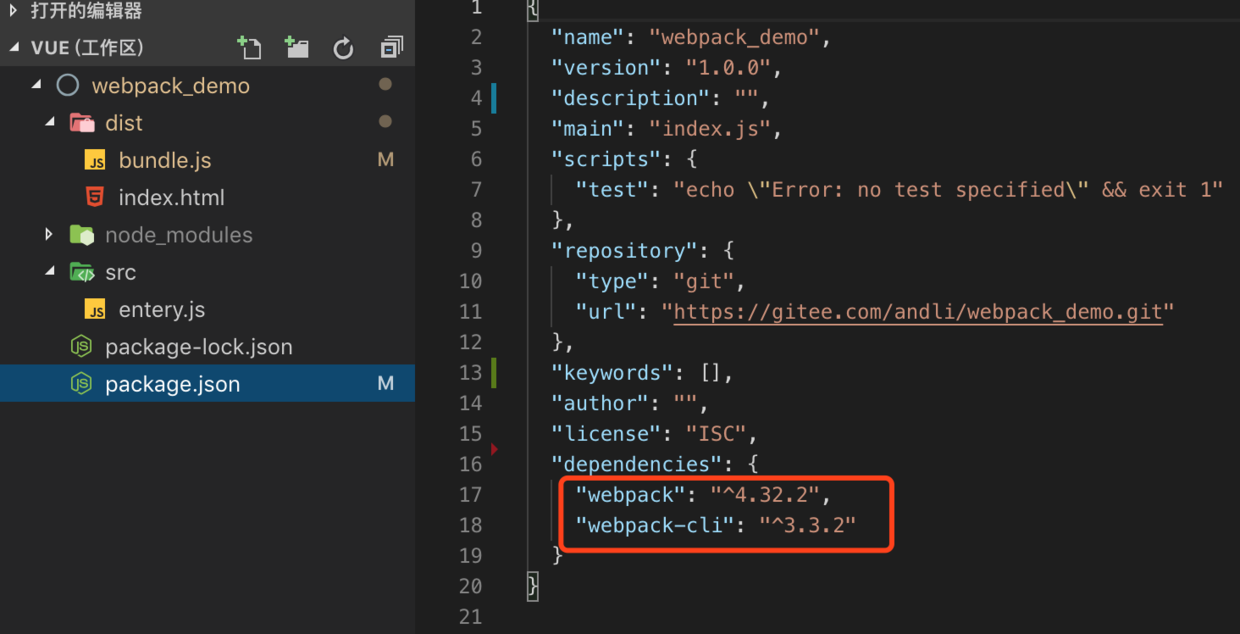The image size is (1240, 634).
Task: Click the Node icon next to package-lock.json
Action: (x=82, y=347)
